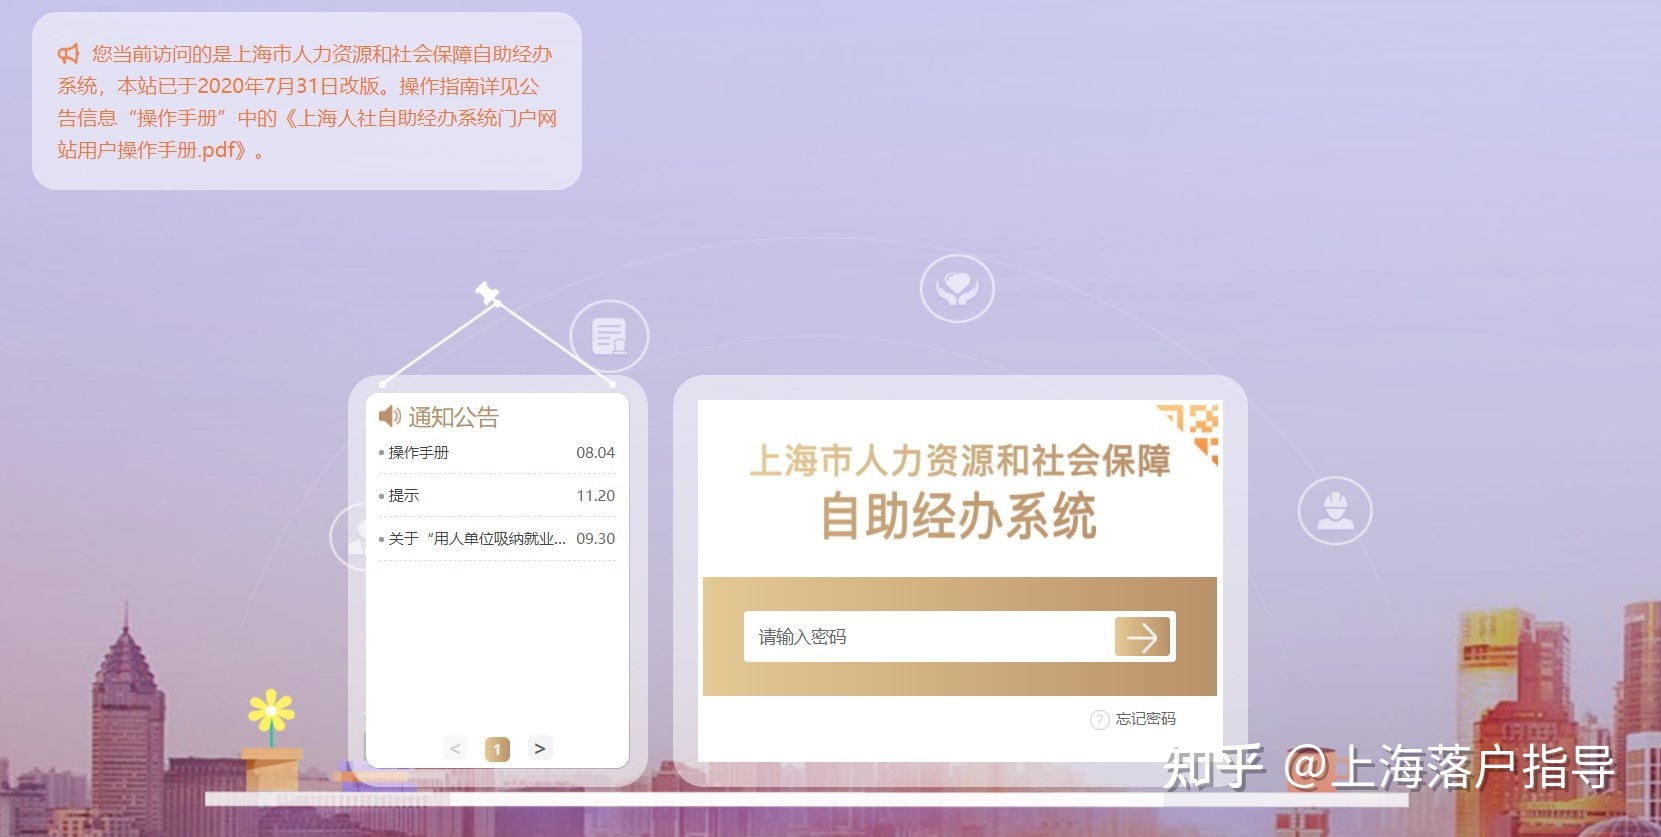This screenshot has height=837, width=1661.
Task: Open the 忘记密码 link
Action: (x=1146, y=719)
